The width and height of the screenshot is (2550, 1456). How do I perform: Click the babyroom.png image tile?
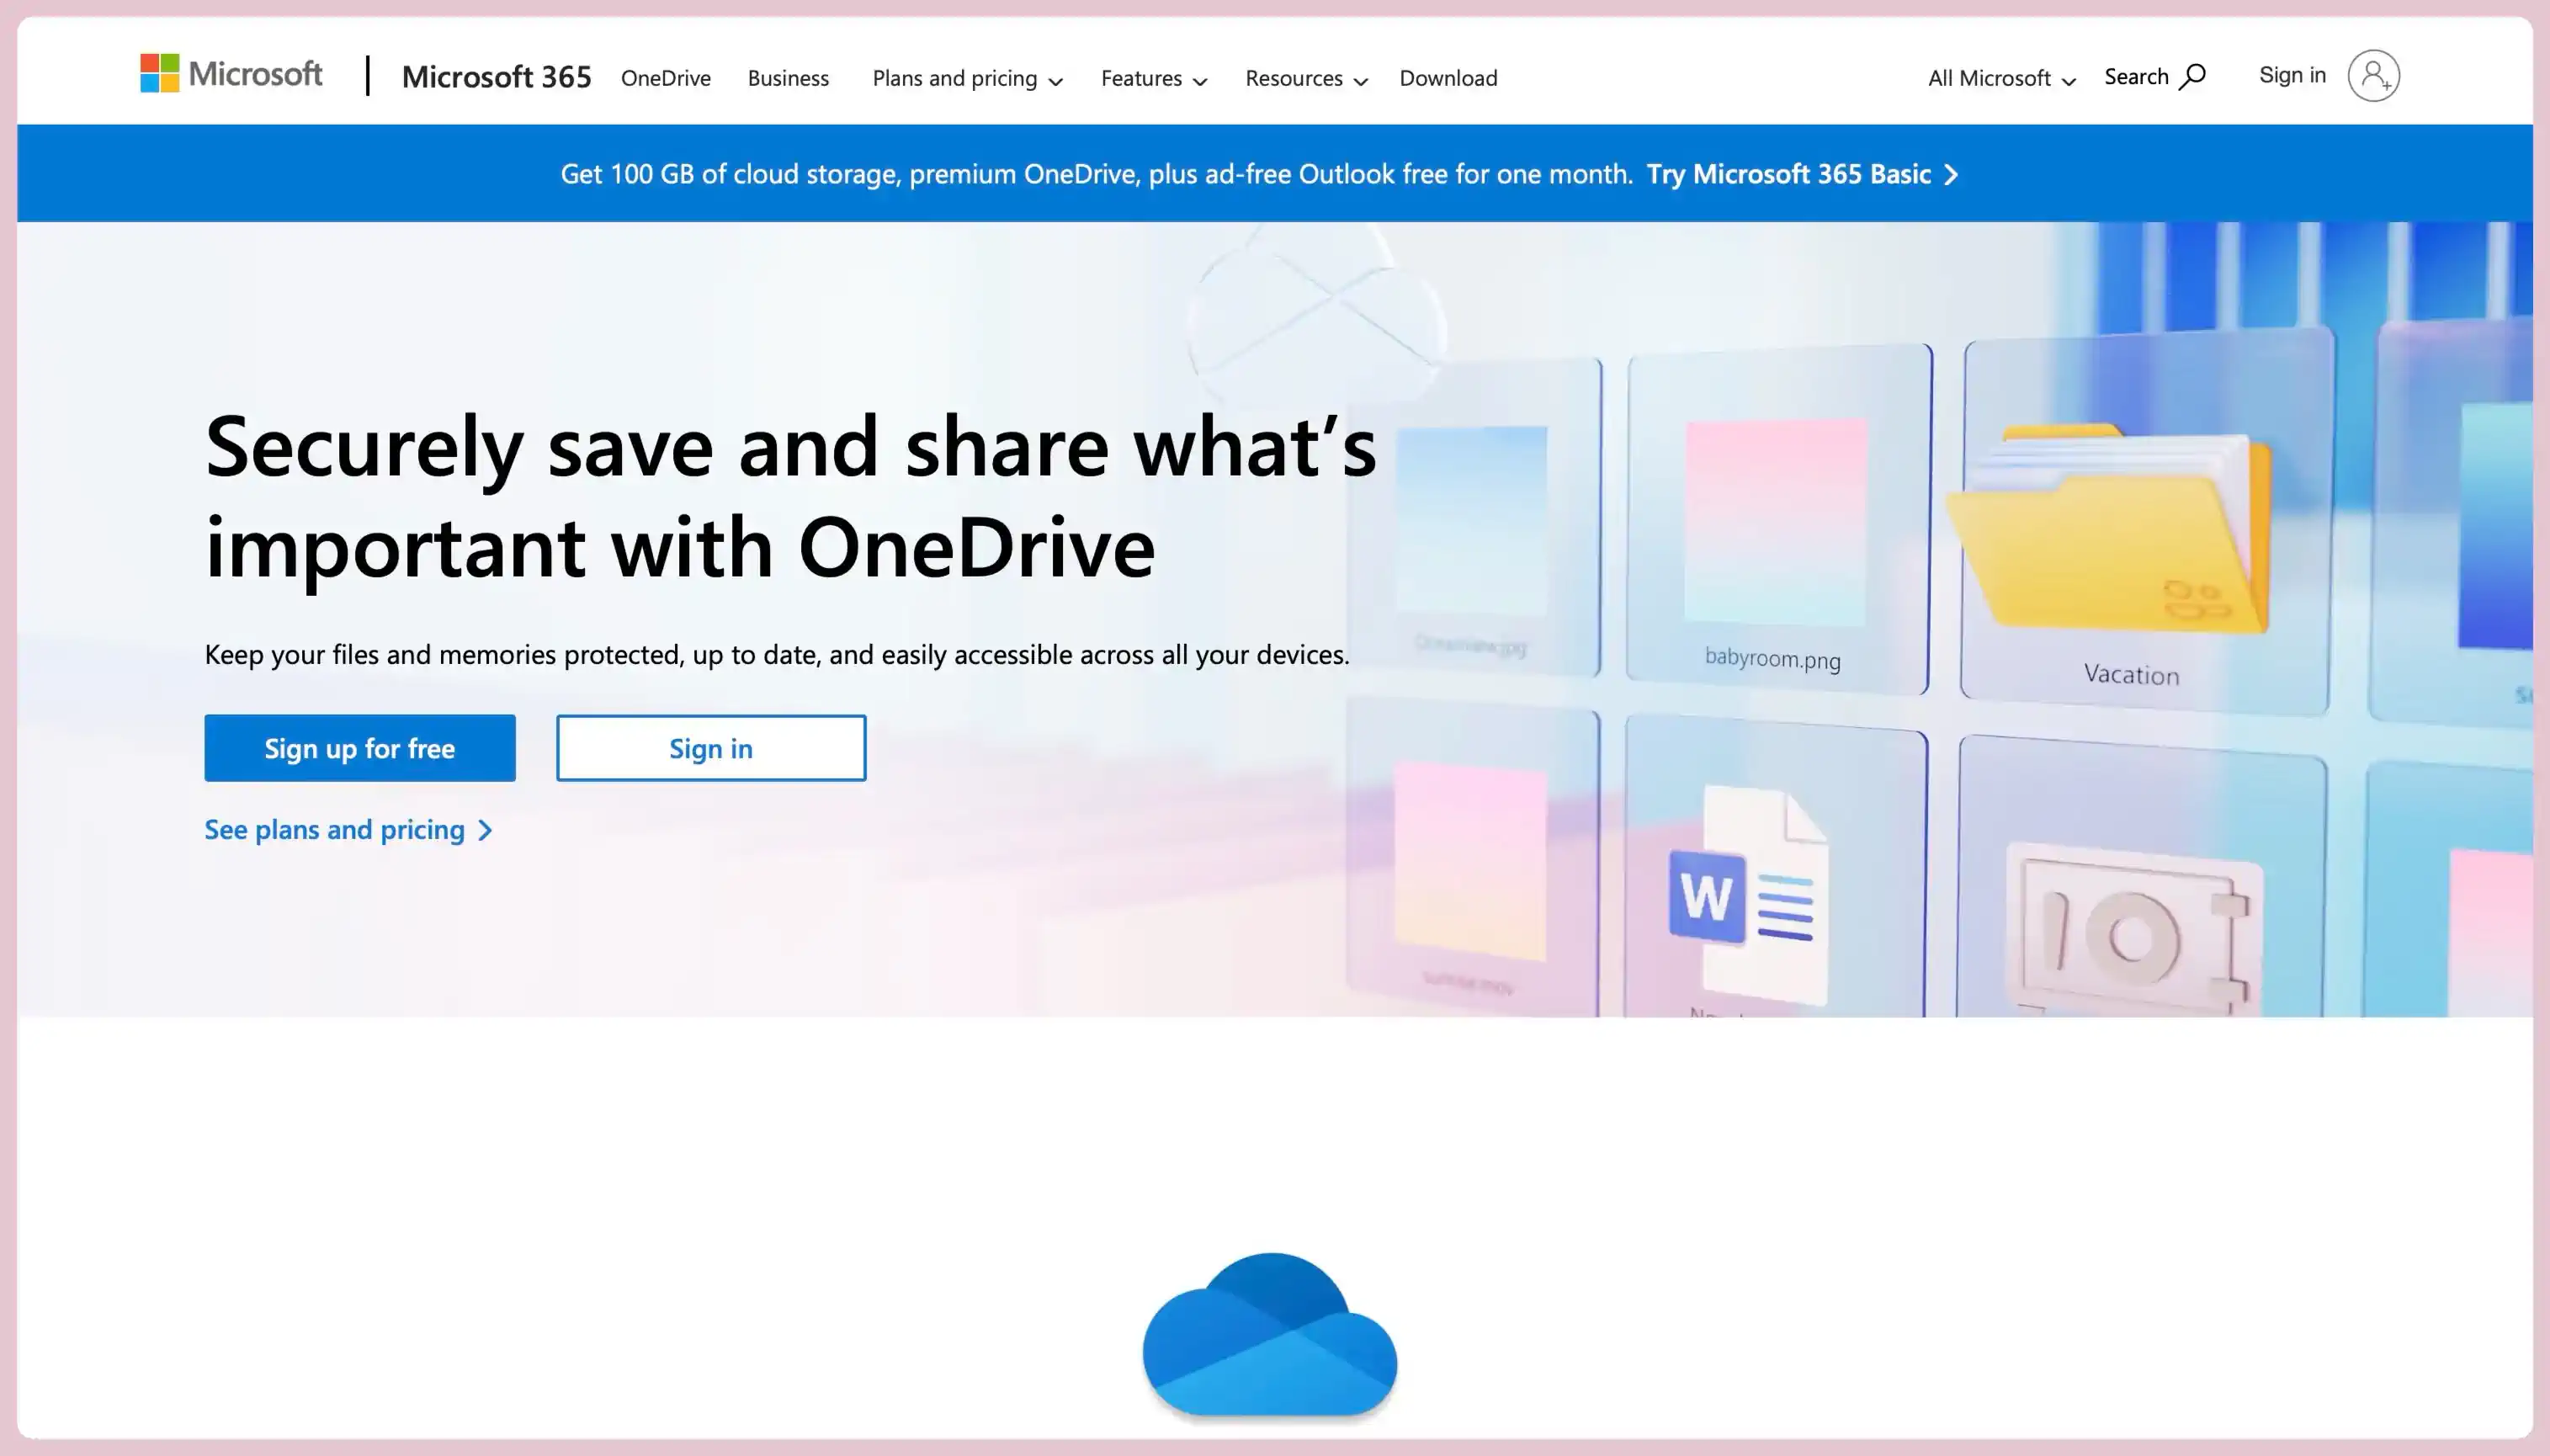[1775, 521]
